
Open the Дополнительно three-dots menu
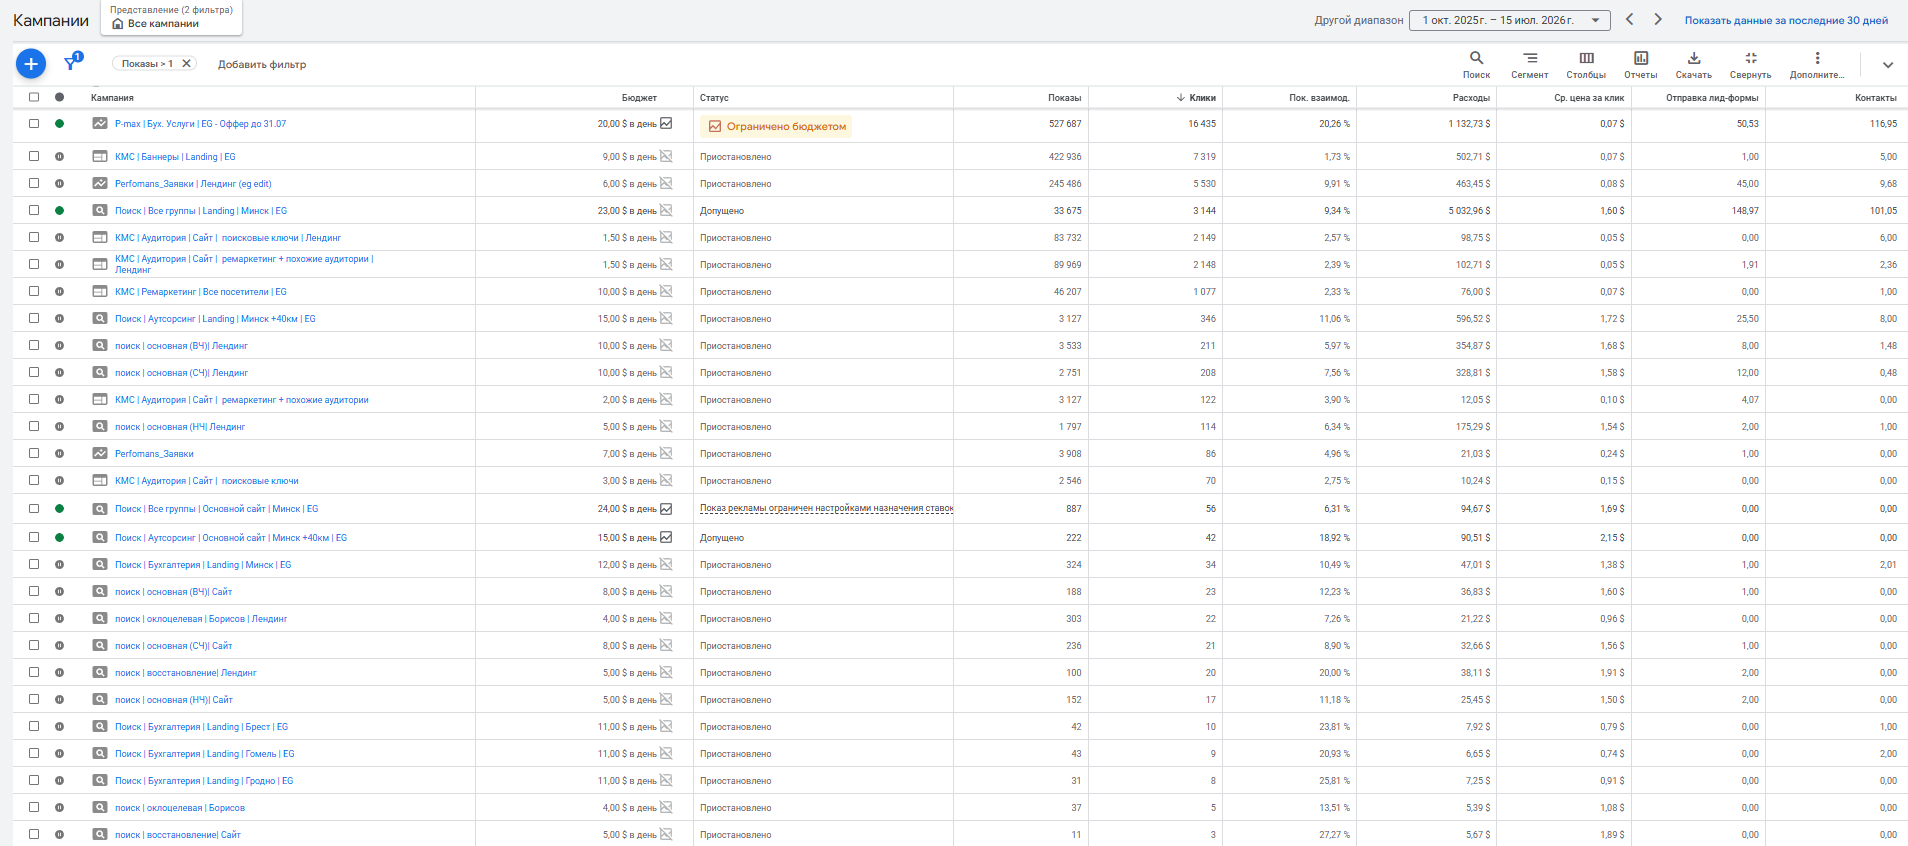click(1817, 65)
